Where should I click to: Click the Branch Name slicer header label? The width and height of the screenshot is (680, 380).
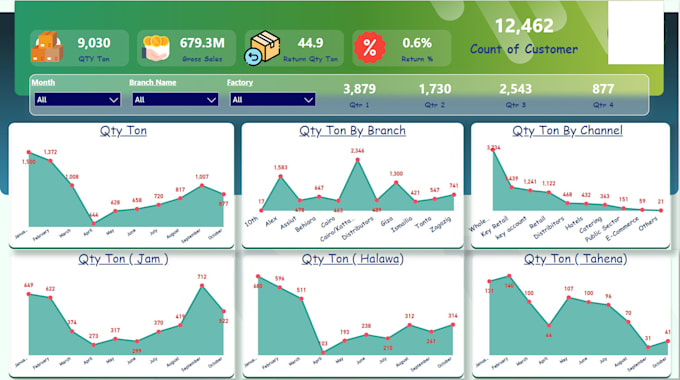[x=152, y=82]
